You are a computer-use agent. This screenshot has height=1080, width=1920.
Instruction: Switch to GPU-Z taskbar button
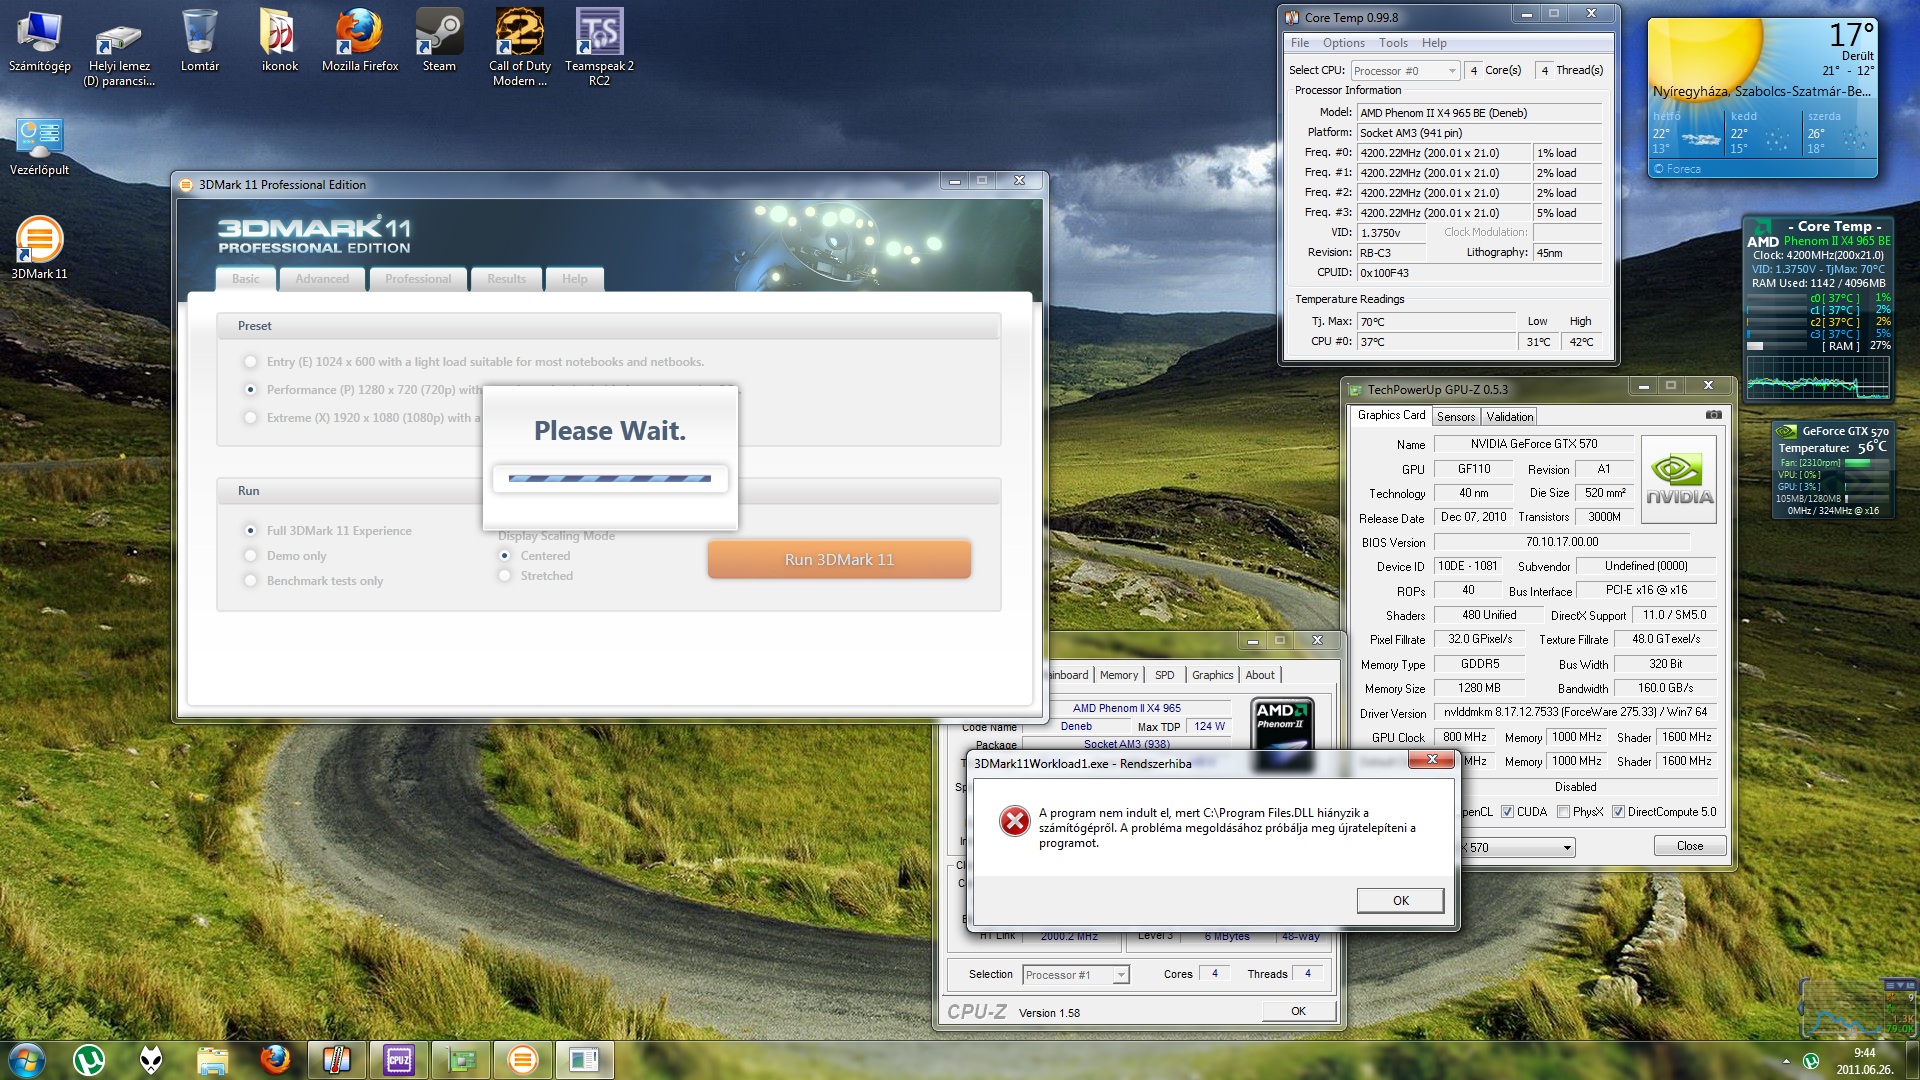click(x=461, y=1060)
